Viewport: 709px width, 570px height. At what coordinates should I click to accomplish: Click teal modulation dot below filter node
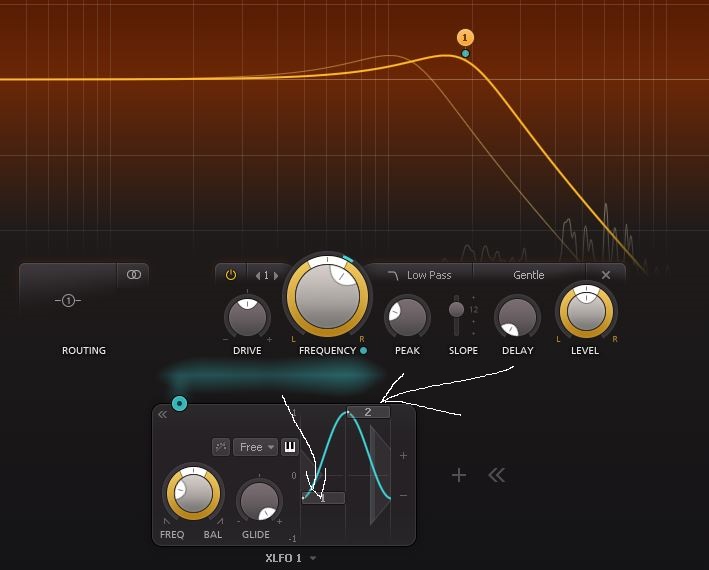click(x=465, y=53)
